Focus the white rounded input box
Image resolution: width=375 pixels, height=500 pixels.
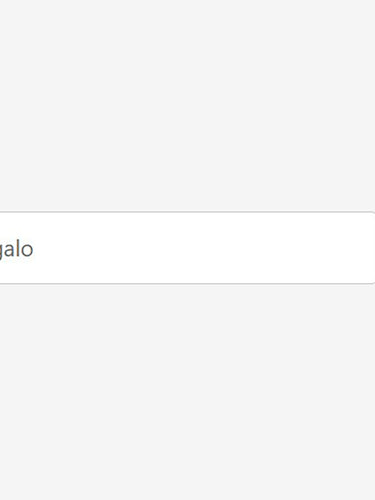point(187,248)
